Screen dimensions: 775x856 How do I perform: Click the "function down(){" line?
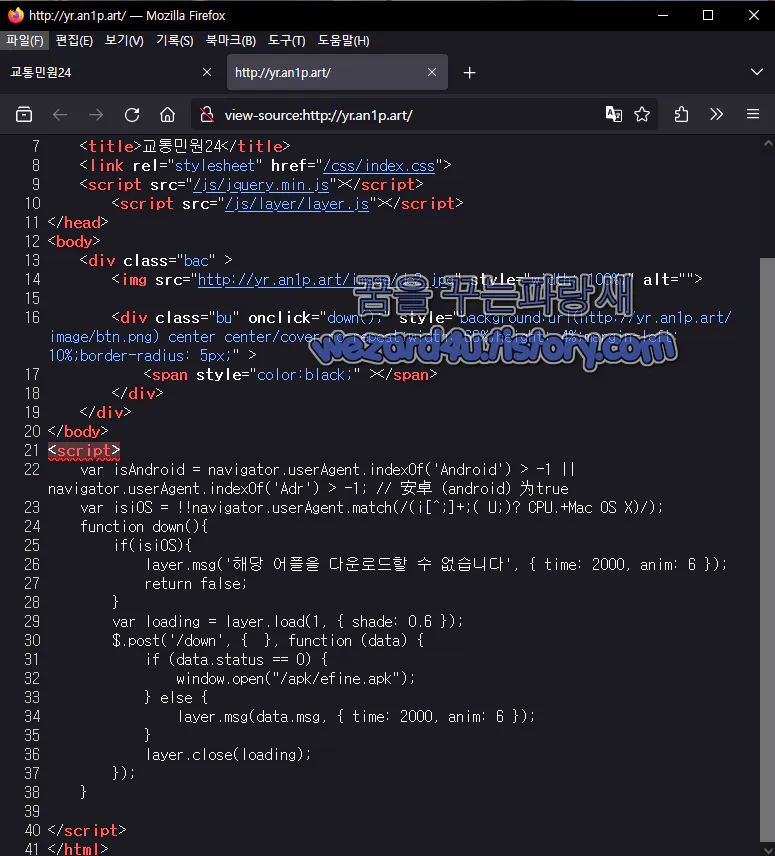(x=144, y=527)
